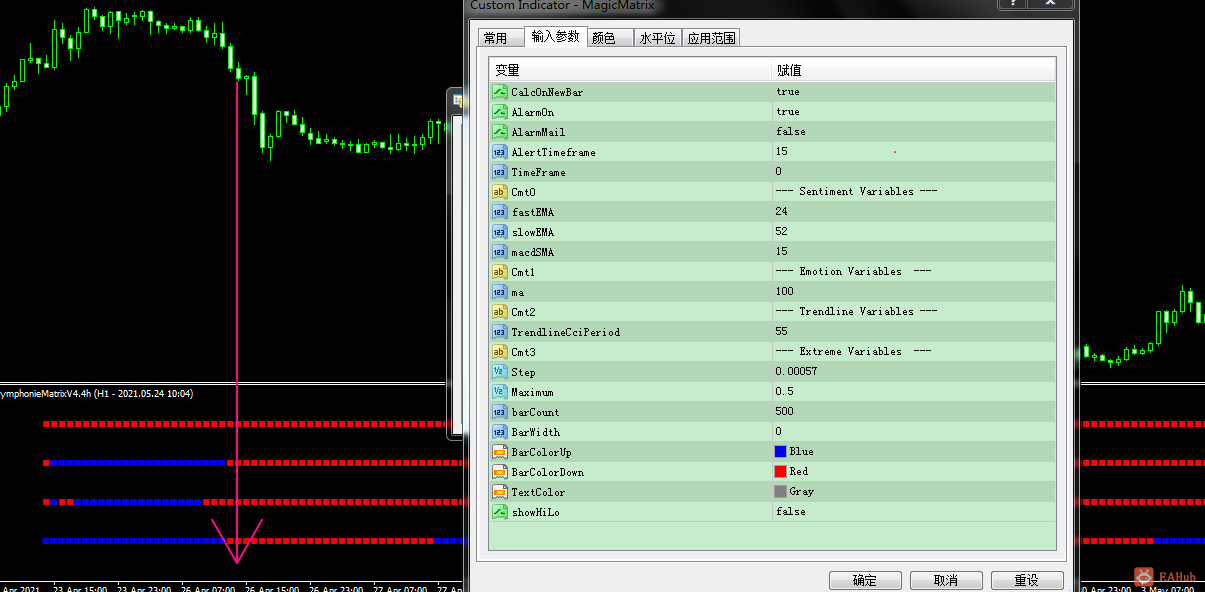Click the Step double type icon
The width and height of the screenshot is (1205, 592).
499,372
